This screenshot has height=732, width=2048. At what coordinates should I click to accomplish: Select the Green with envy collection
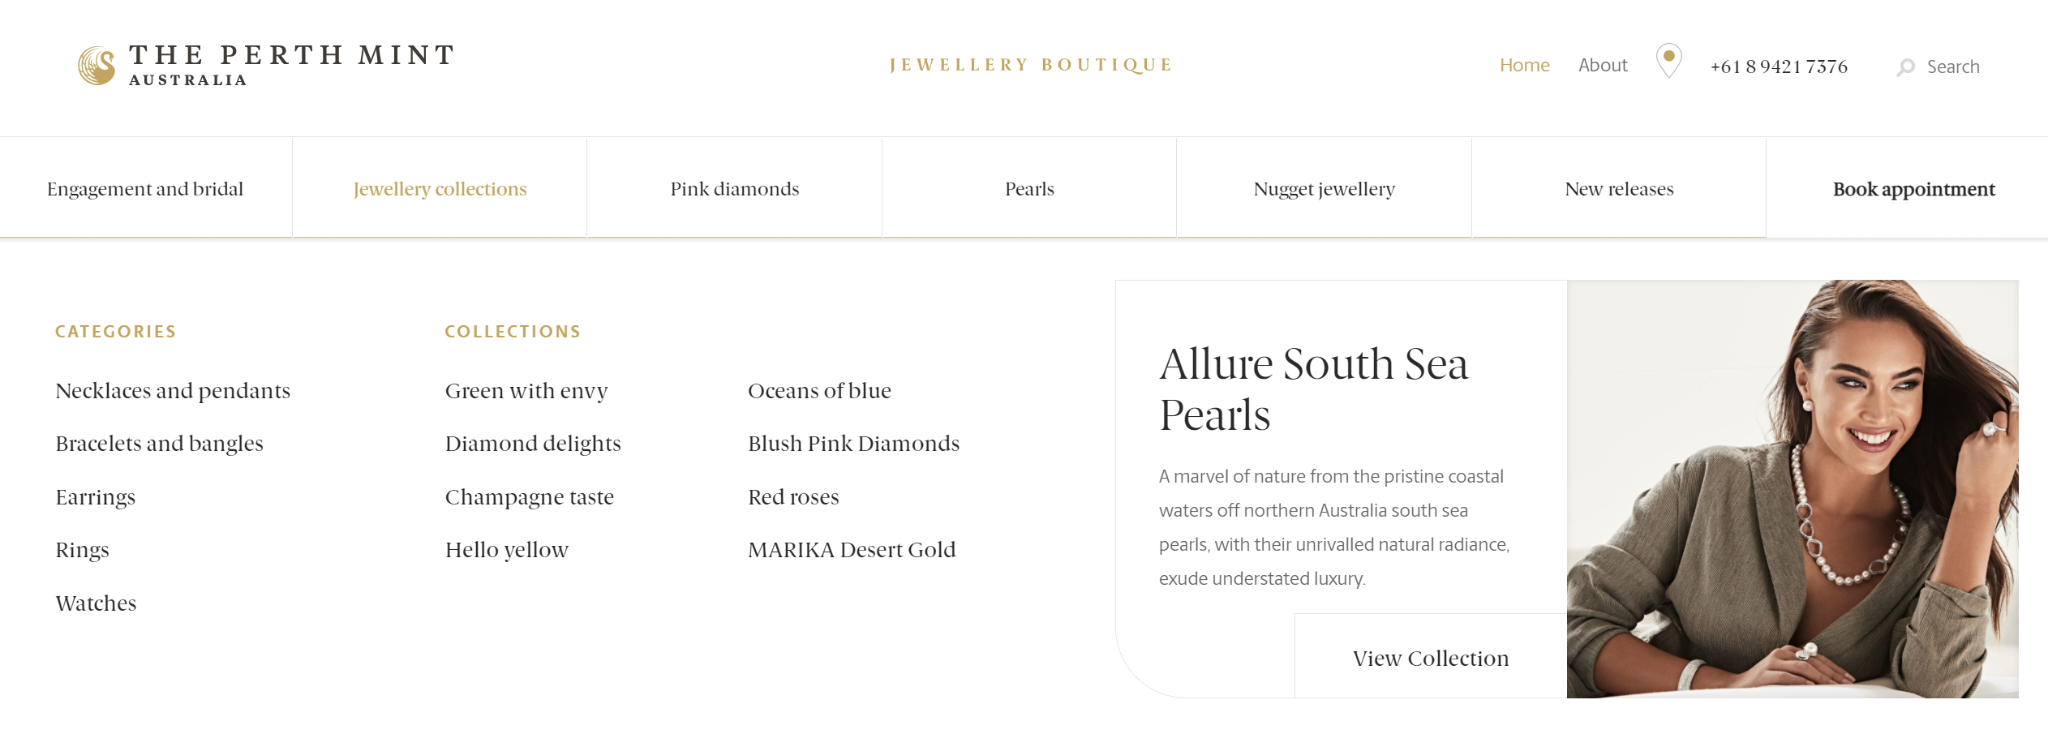(x=526, y=391)
